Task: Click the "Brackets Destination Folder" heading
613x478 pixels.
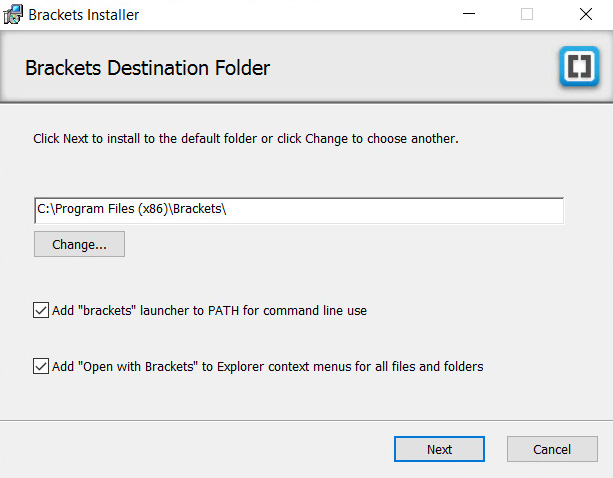Action: [x=147, y=68]
